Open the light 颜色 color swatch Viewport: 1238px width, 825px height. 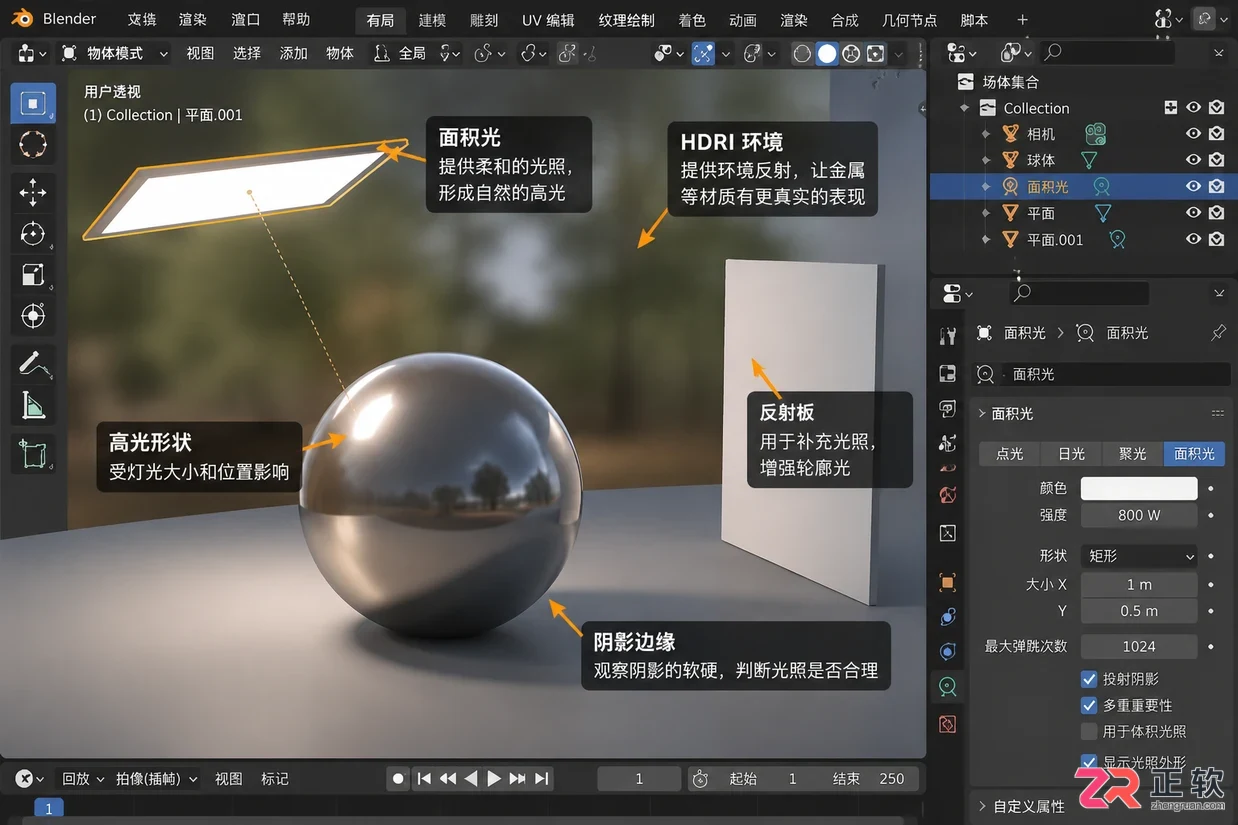point(1139,488)
